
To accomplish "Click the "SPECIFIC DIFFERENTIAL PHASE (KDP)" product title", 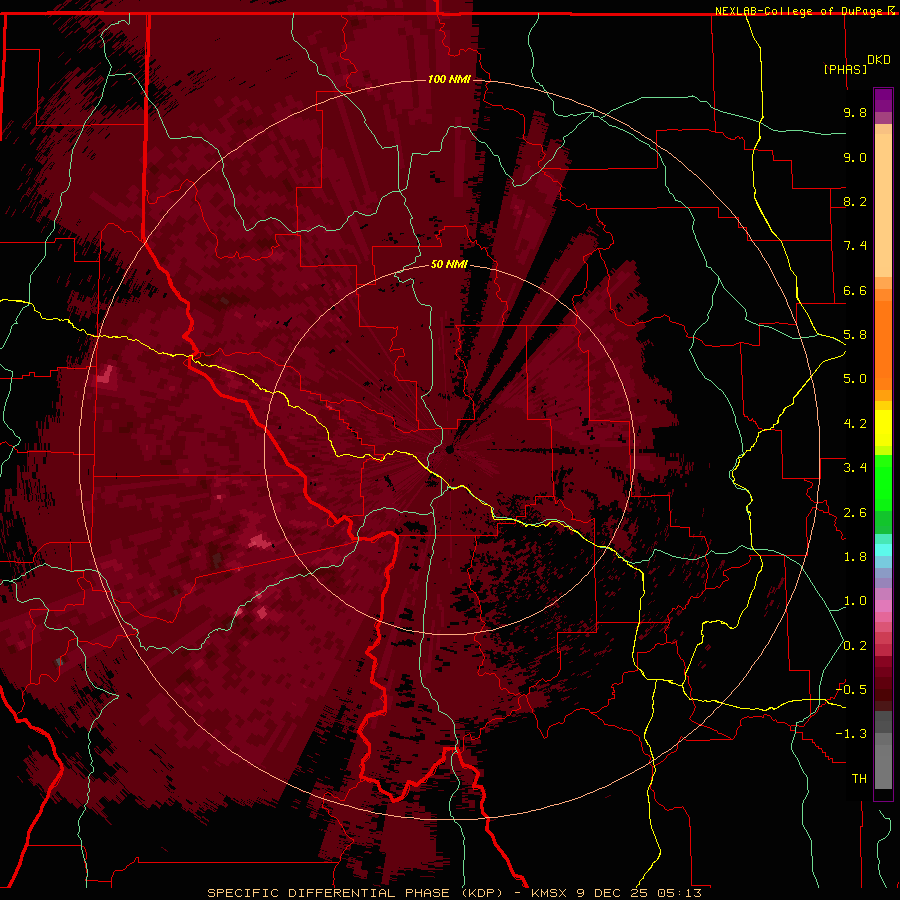I will point(355,893).
